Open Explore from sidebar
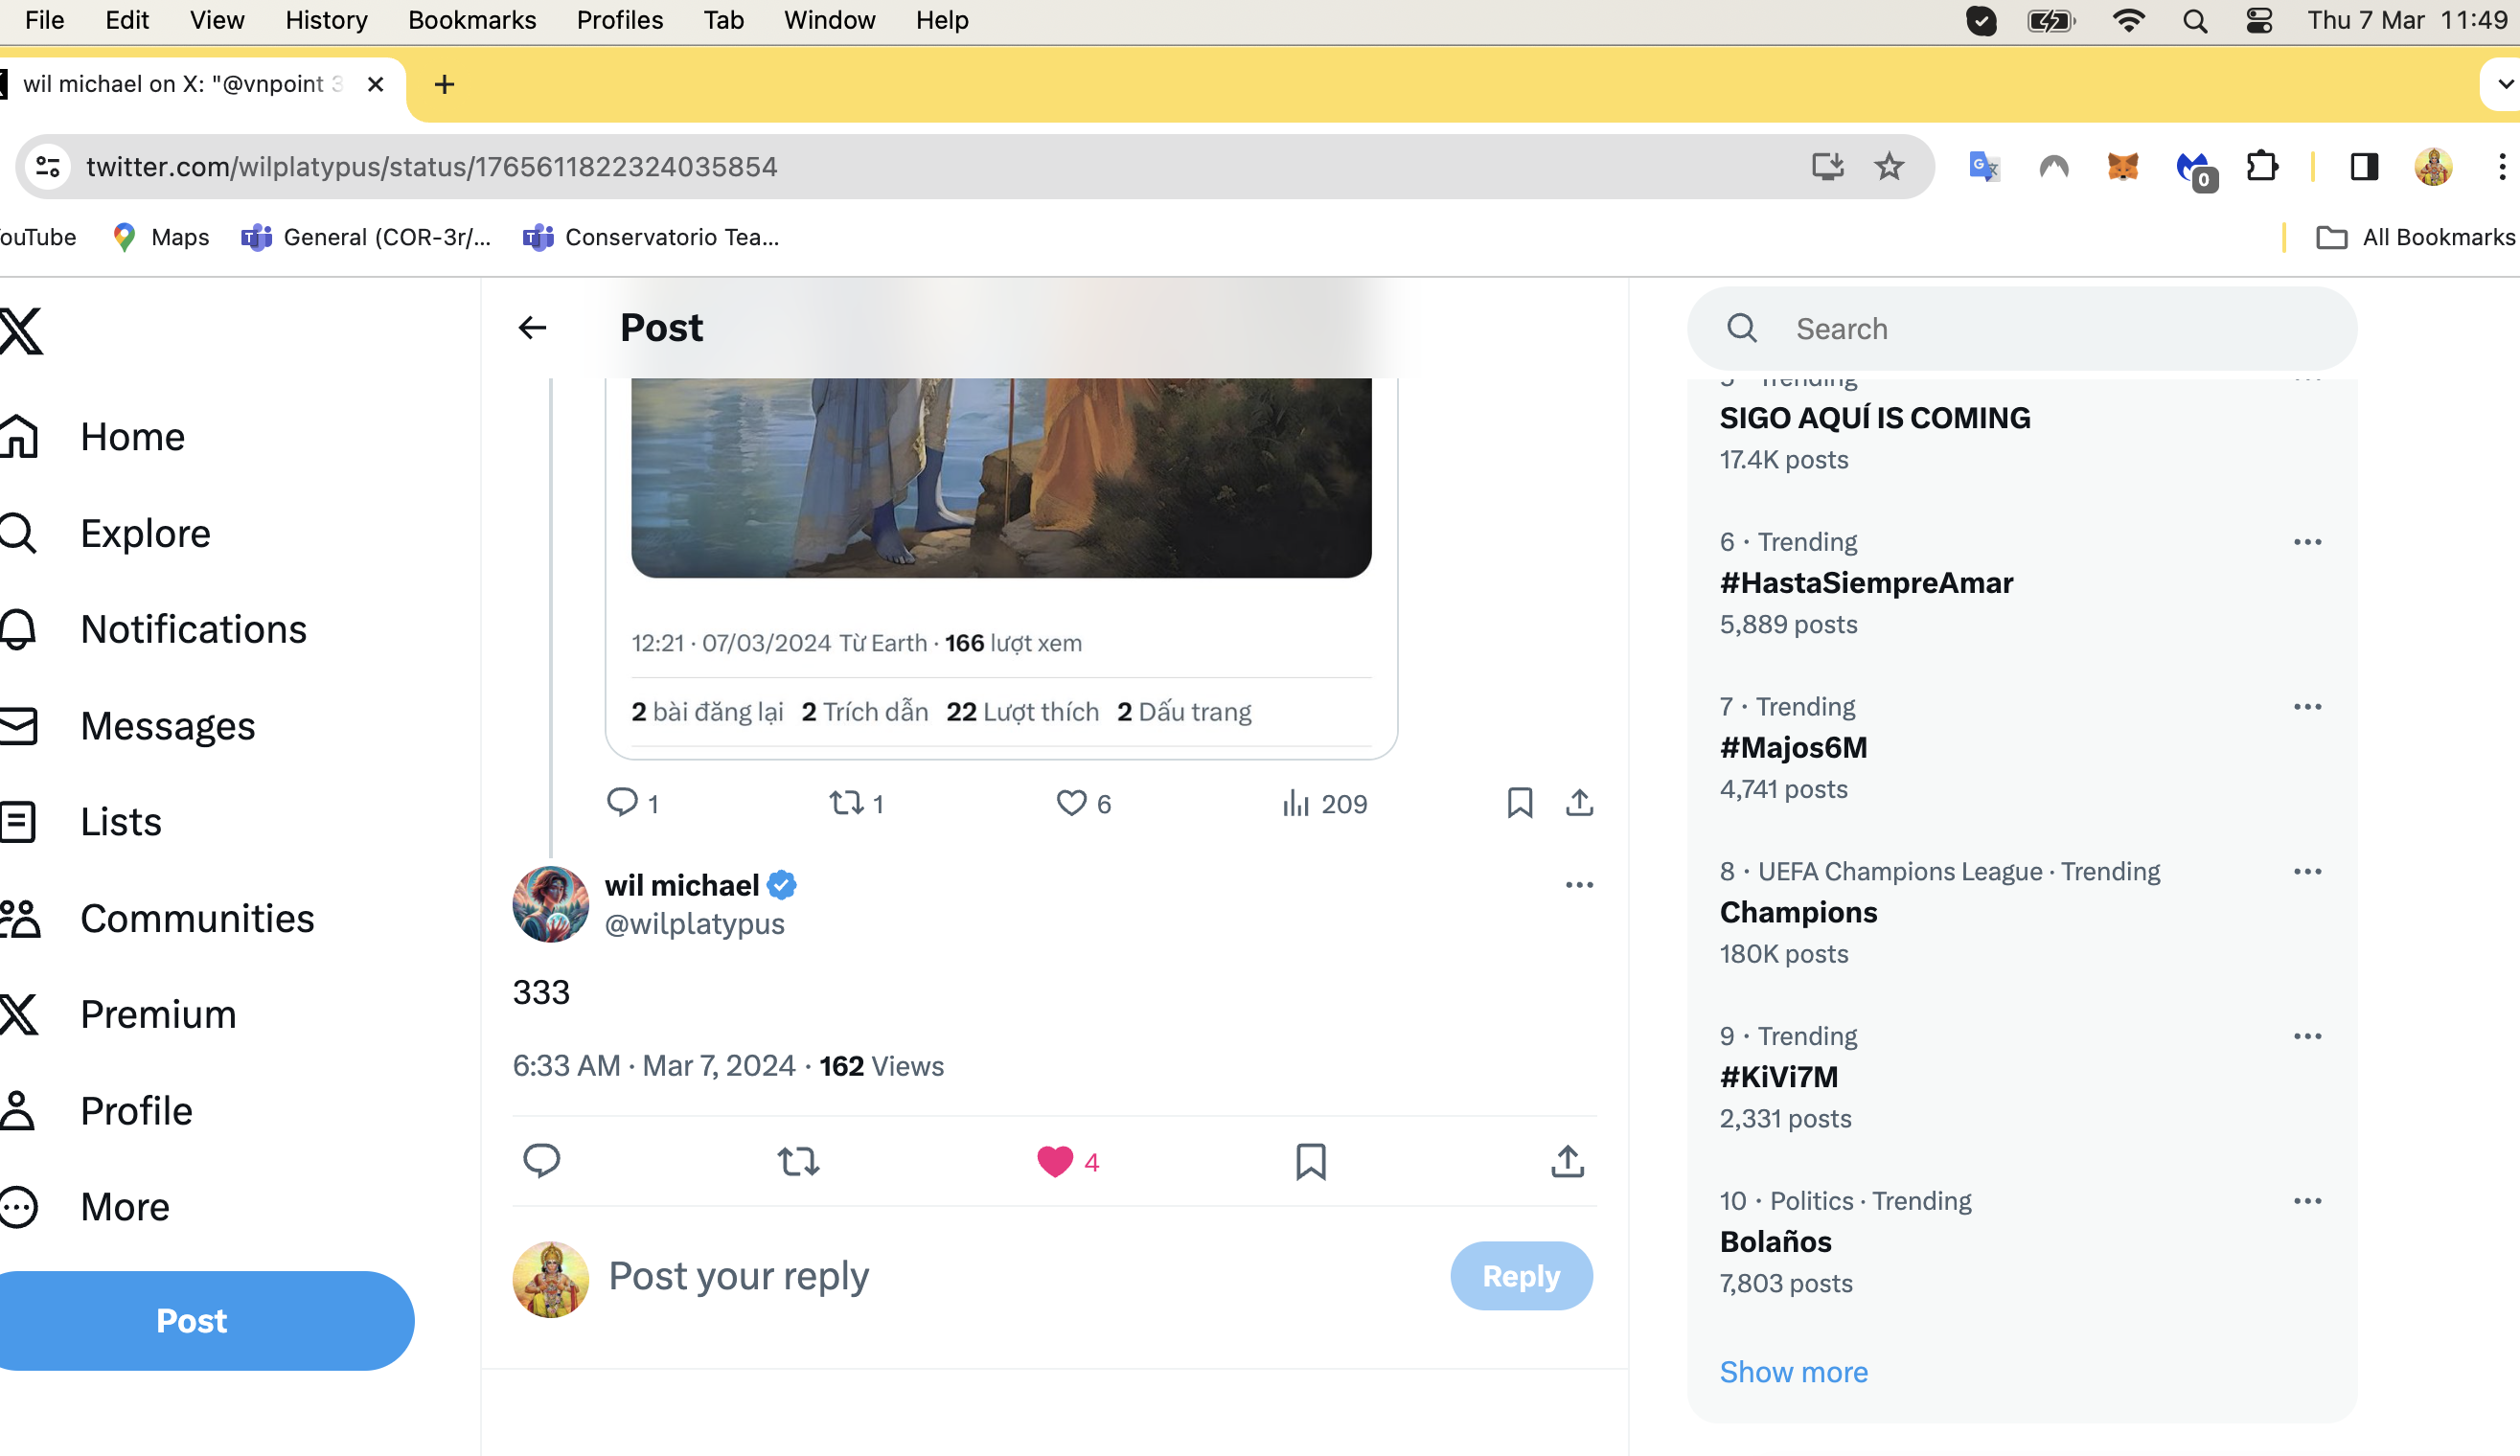The width and height of the screenshot is (2520, 1456). coord(105,533)
